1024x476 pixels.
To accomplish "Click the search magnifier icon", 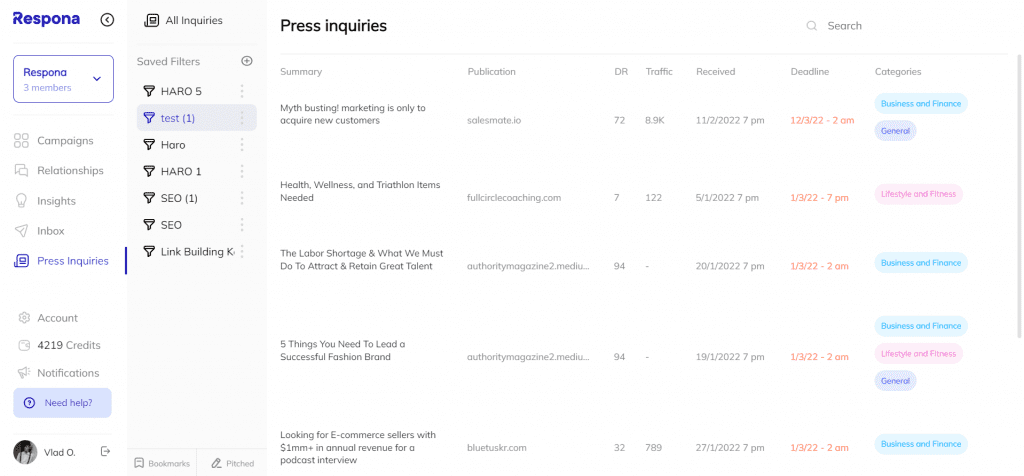I will tap(812, 26).
